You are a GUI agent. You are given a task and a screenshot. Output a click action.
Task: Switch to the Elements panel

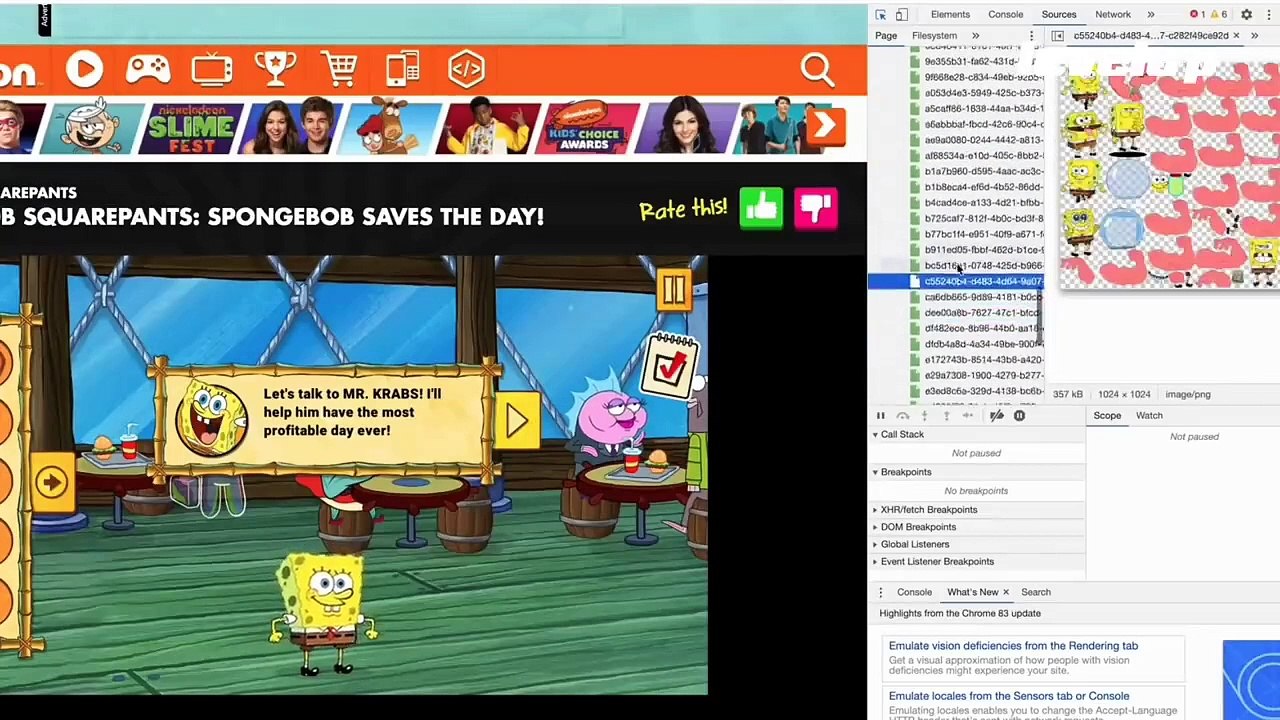click(x=950, y=15)
